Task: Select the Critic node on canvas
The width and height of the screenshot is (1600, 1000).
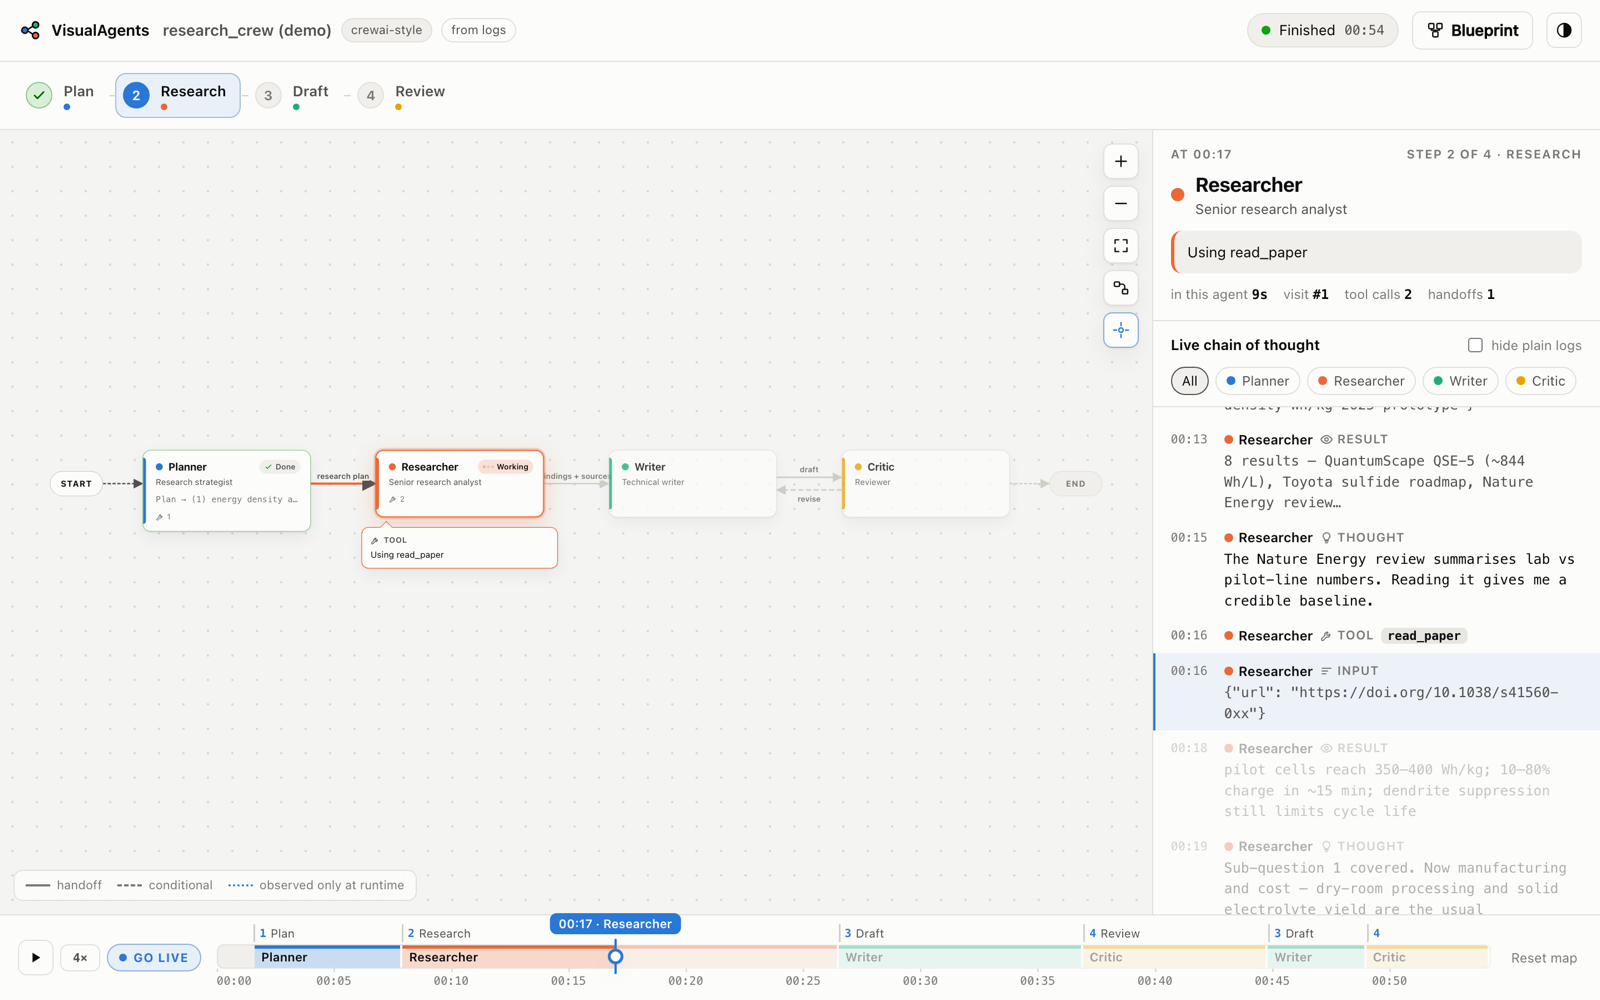Action: [x=926, y=483]
